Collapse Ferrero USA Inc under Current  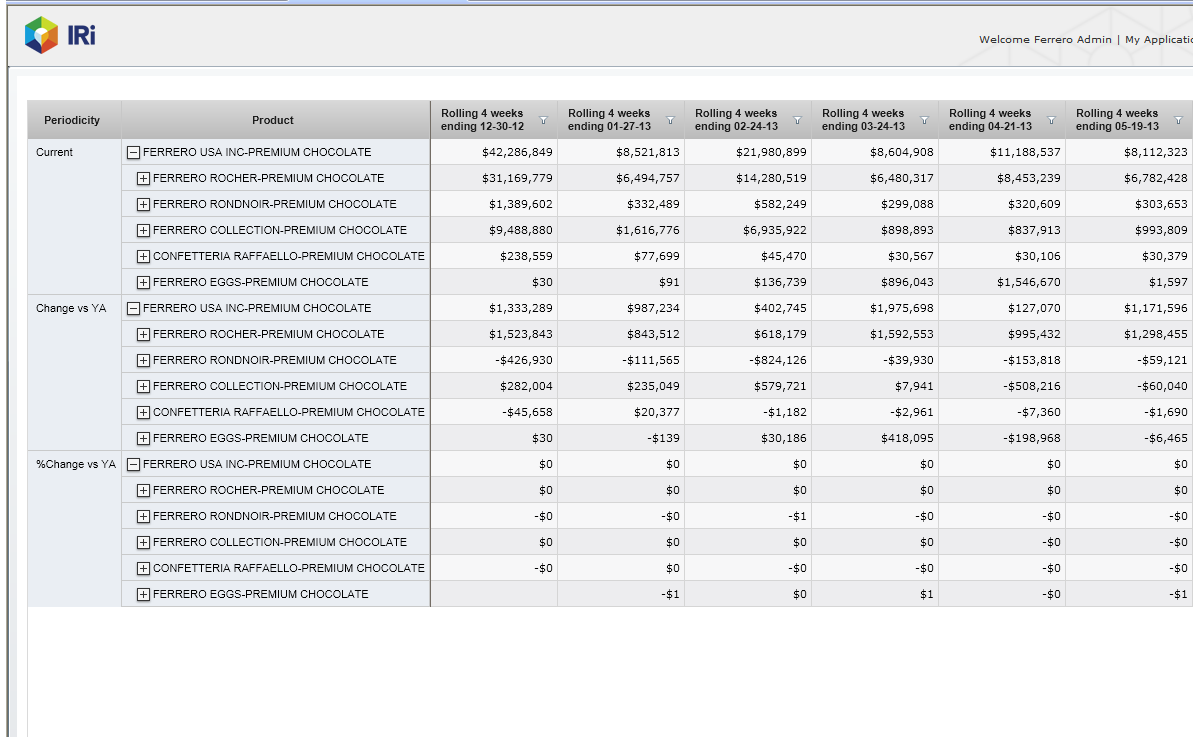click(133, 153)
